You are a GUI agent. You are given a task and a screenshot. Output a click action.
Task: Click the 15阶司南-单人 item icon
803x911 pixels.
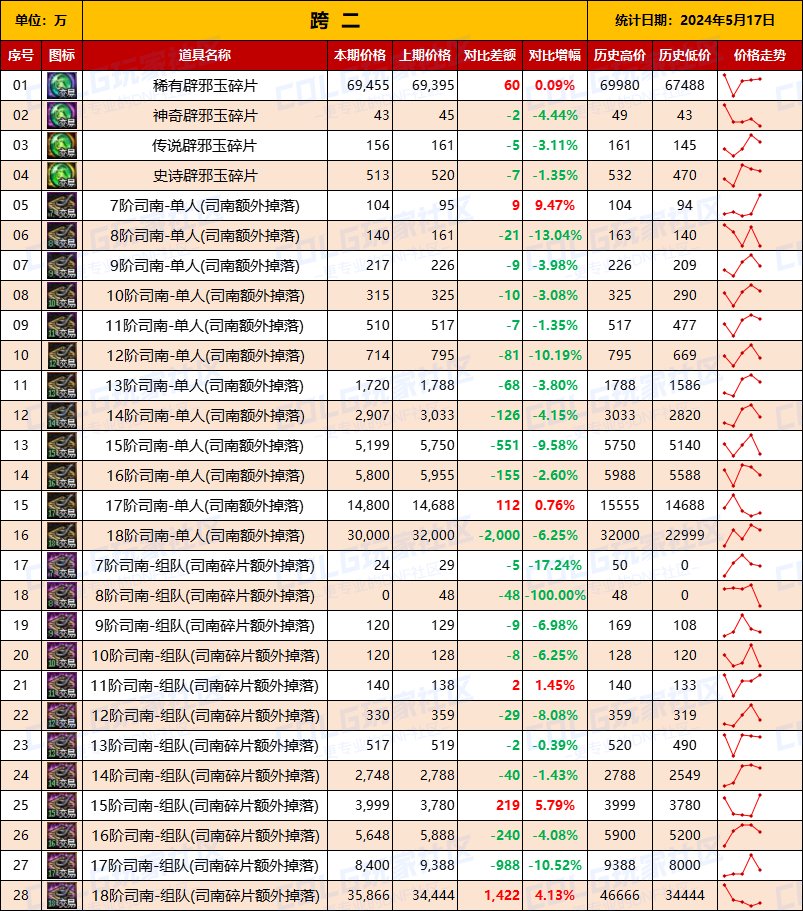click(x=62, y=446)
